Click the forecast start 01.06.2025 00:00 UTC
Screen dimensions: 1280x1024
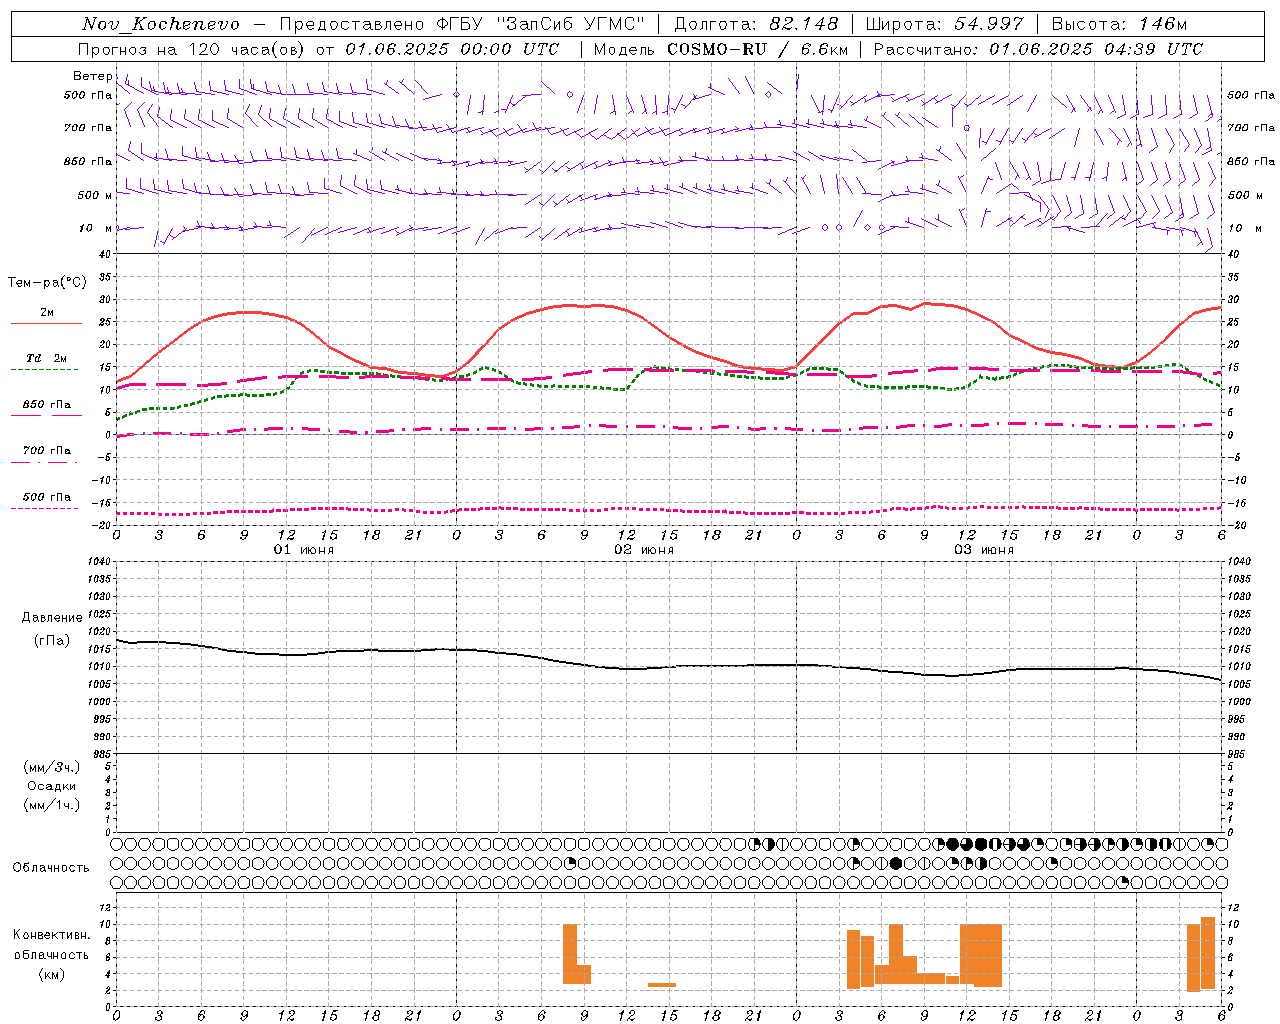453,49
